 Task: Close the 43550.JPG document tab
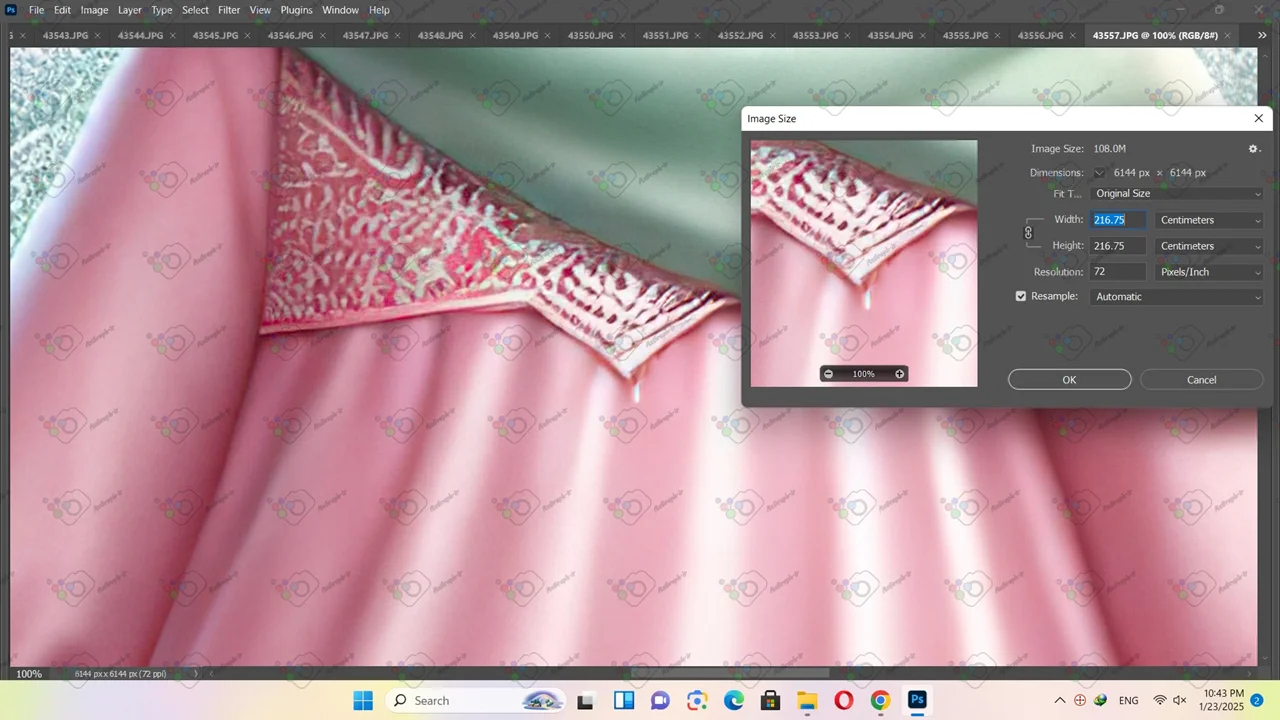(623, 35)
